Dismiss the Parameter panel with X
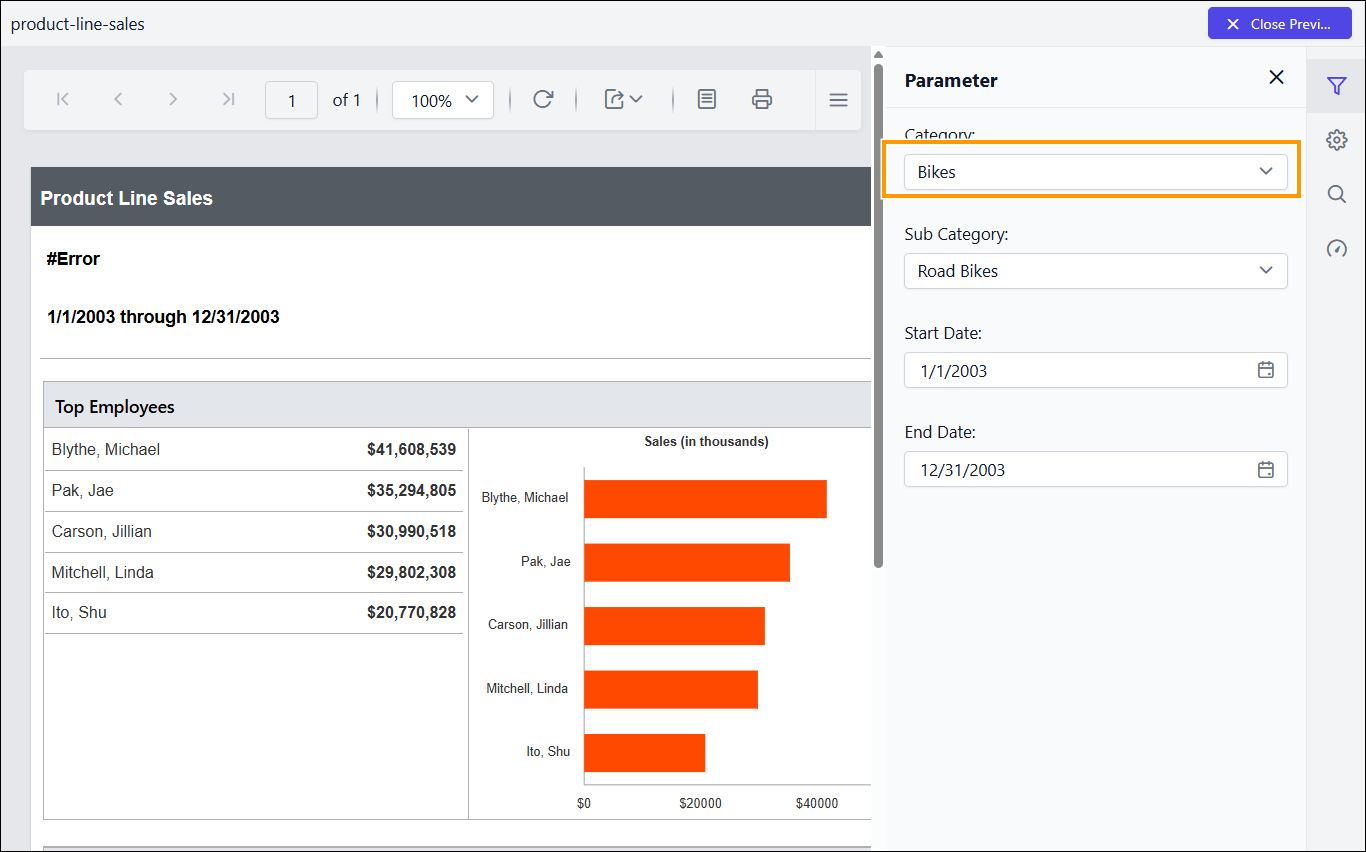Image resolution: width=1366 pixels, height=852 pixels. coord(1276,76)
